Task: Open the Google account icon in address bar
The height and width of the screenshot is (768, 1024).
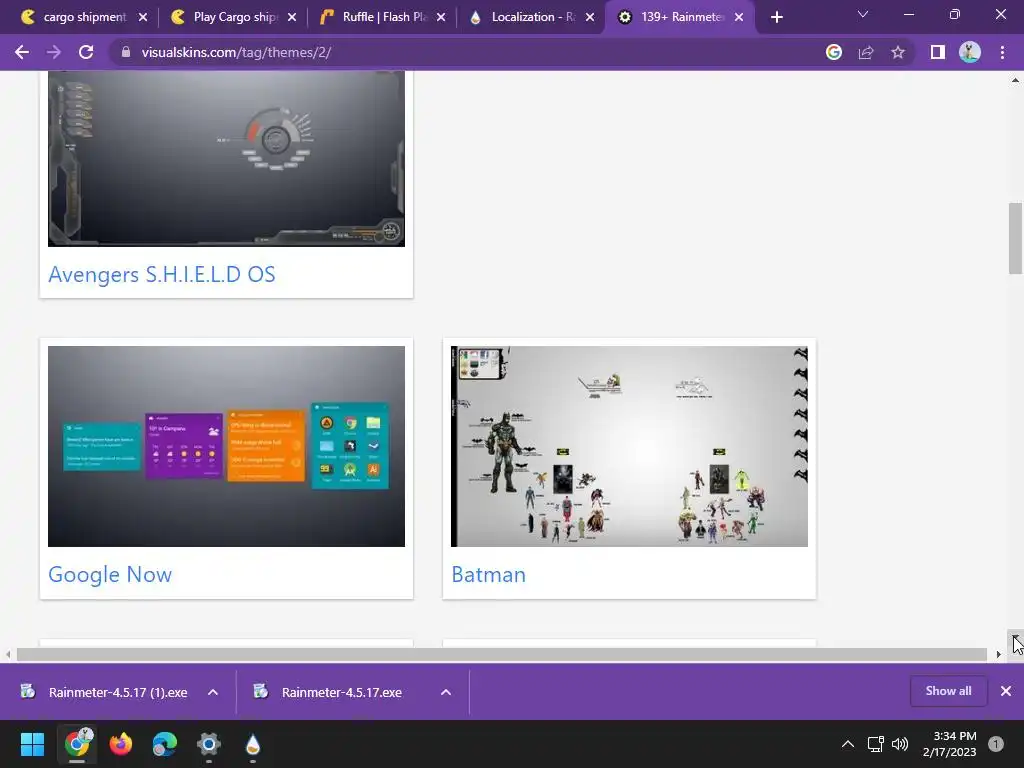Action: [834, 52]
